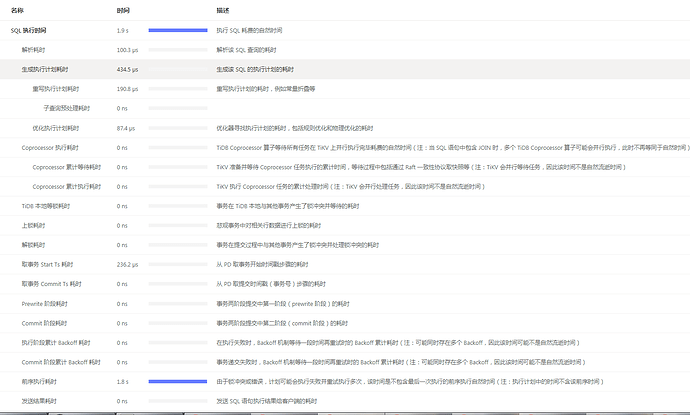Select the Prewrite 阶段耗时 row name
Viewport: 690px width, 415px height.
pos(44,304)
